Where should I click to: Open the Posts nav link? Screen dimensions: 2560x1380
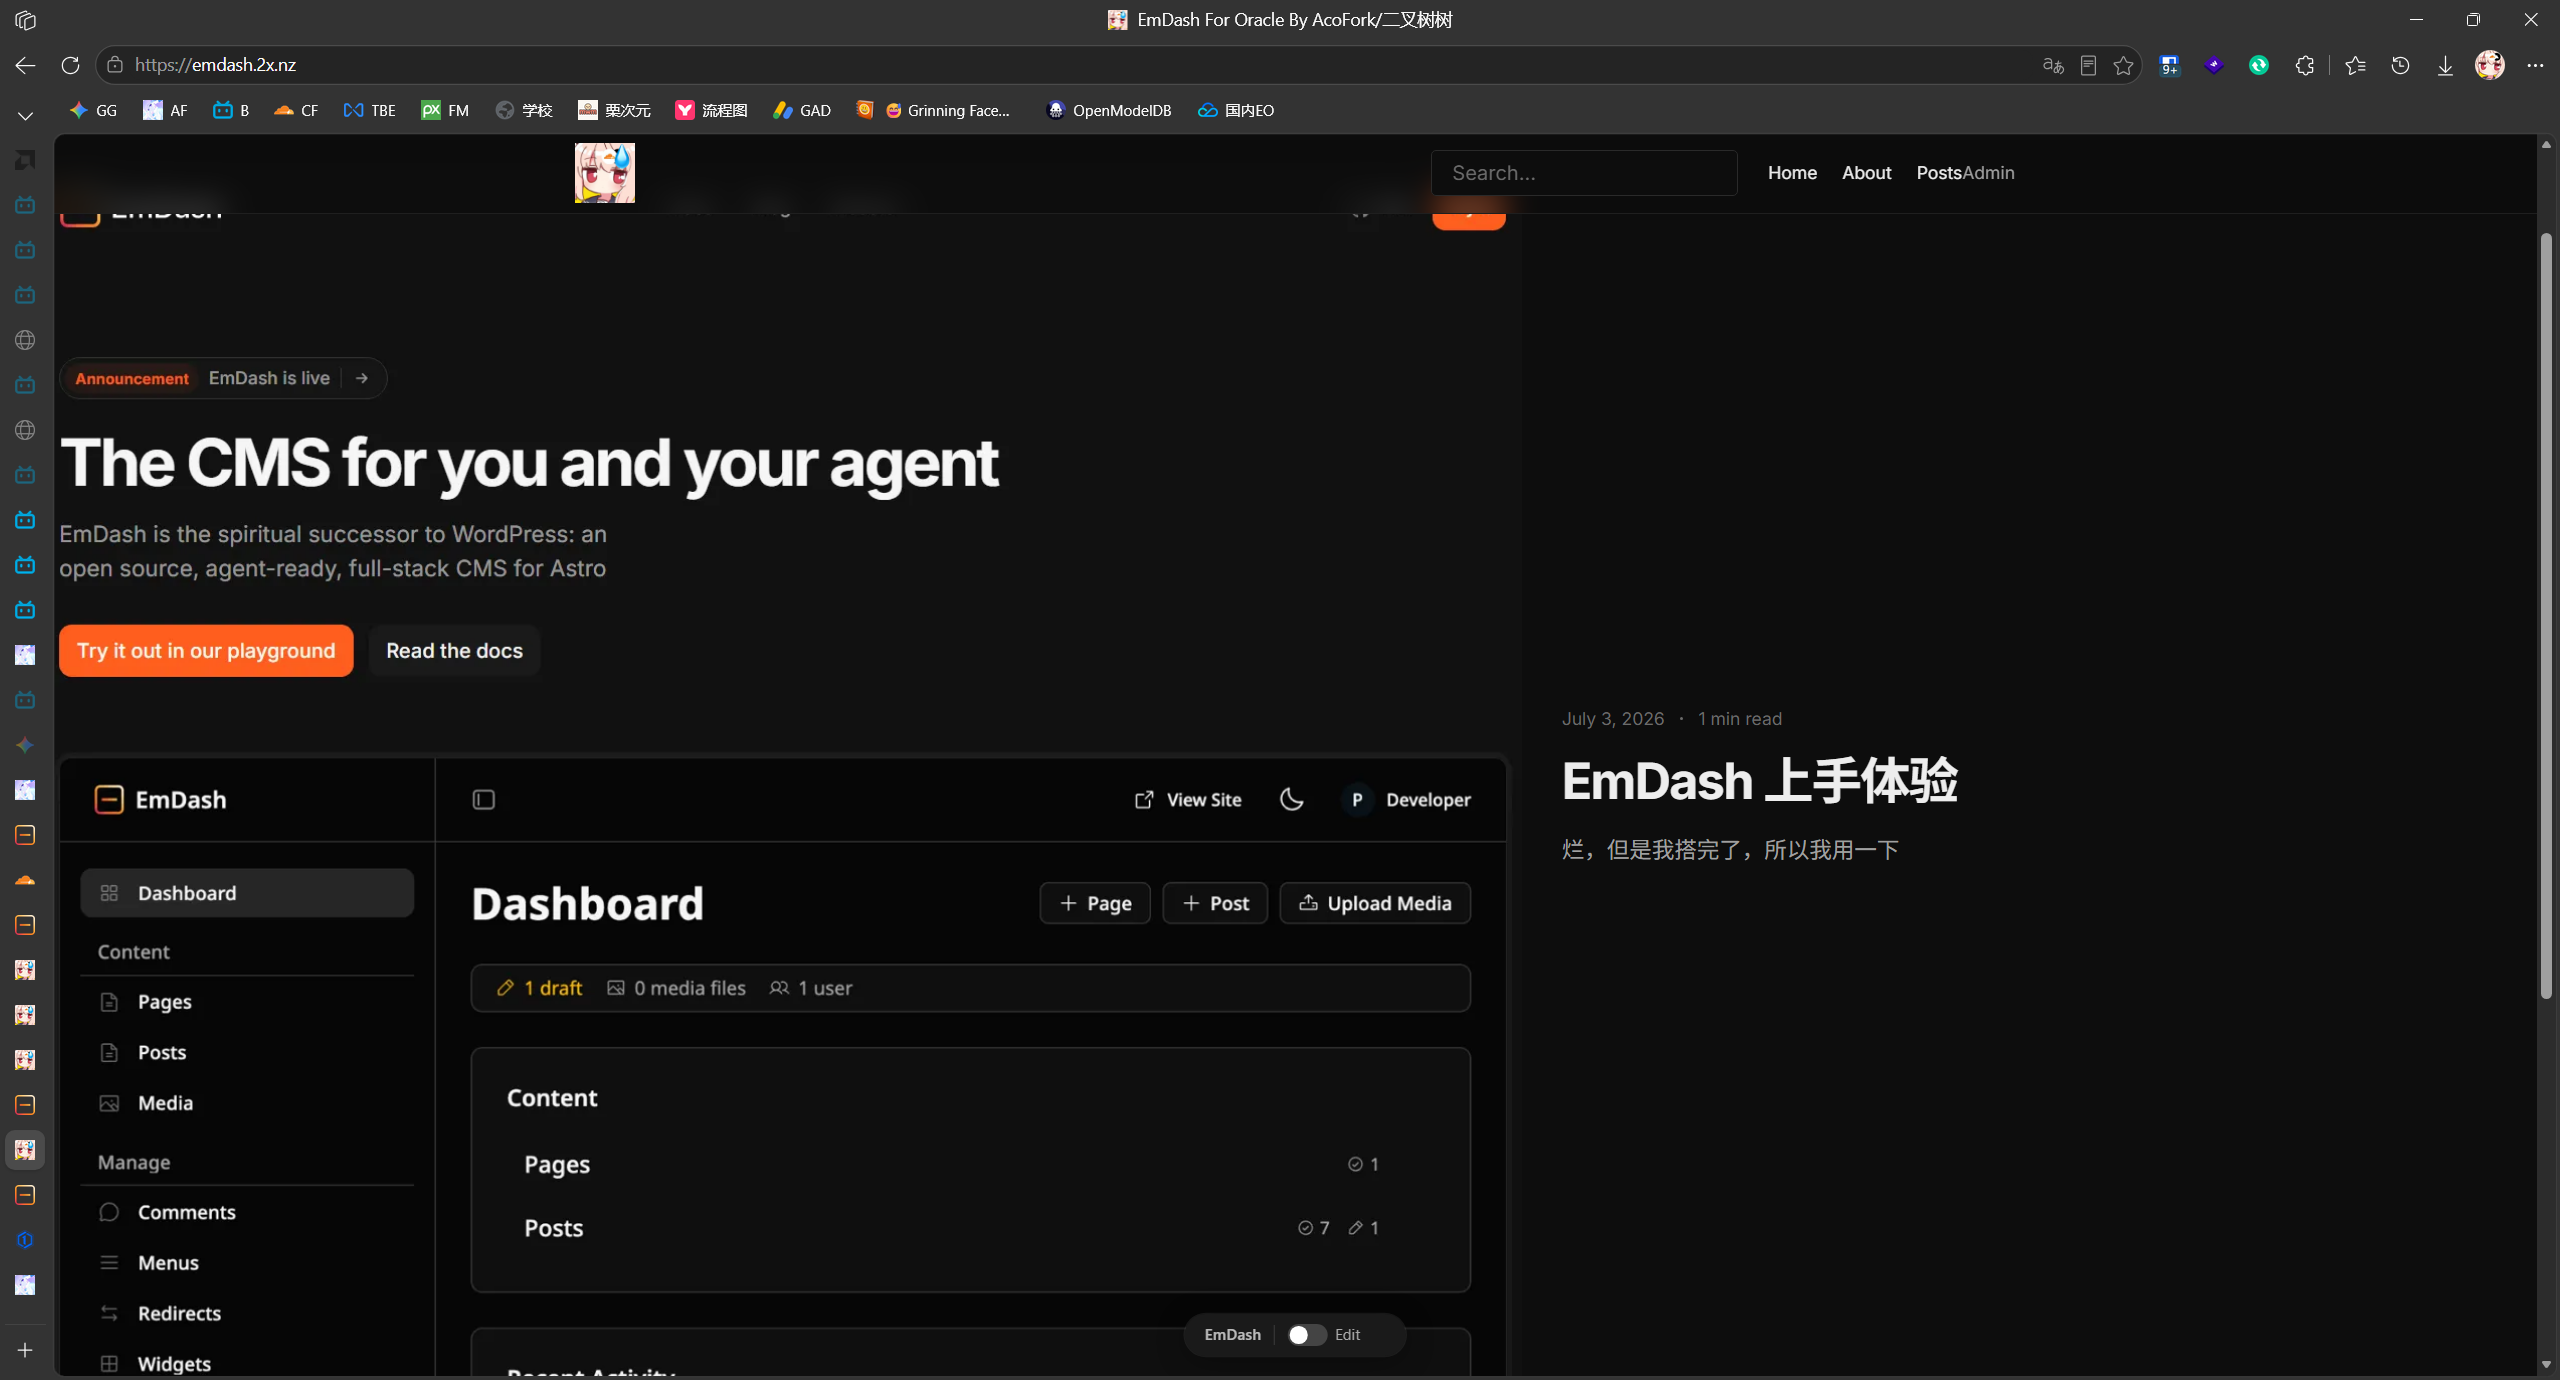[1939, 173]
